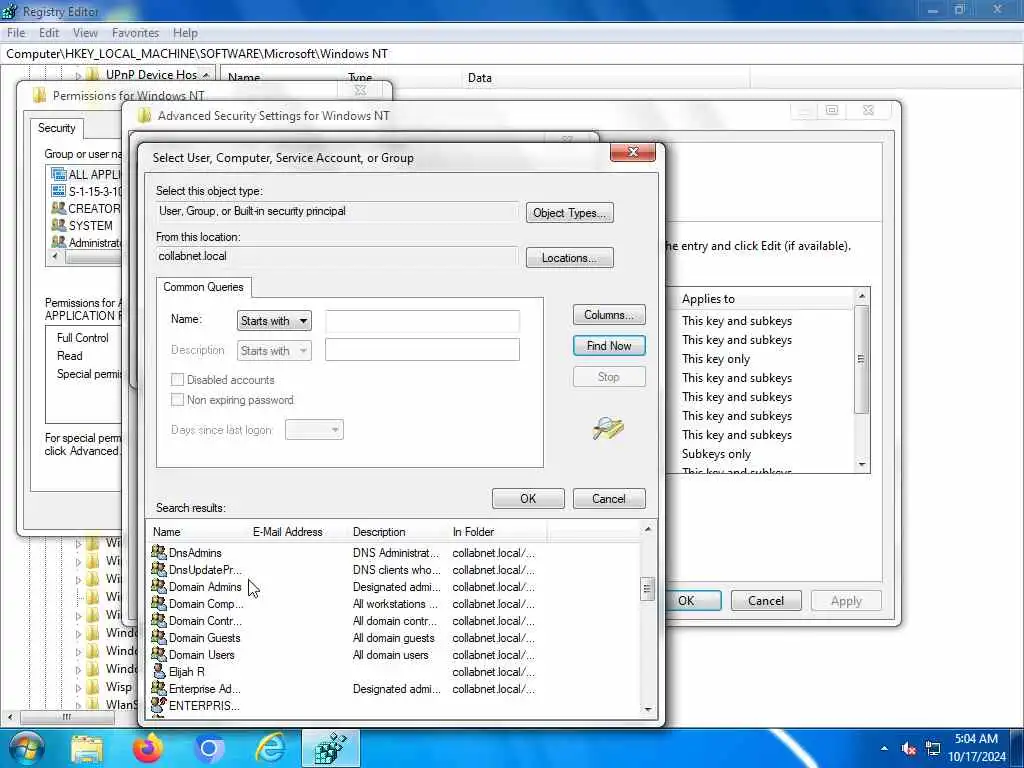
Task: Click the ALL APPLICATION PACKAGES icon in Permissions
Action: tap(59, 174)
